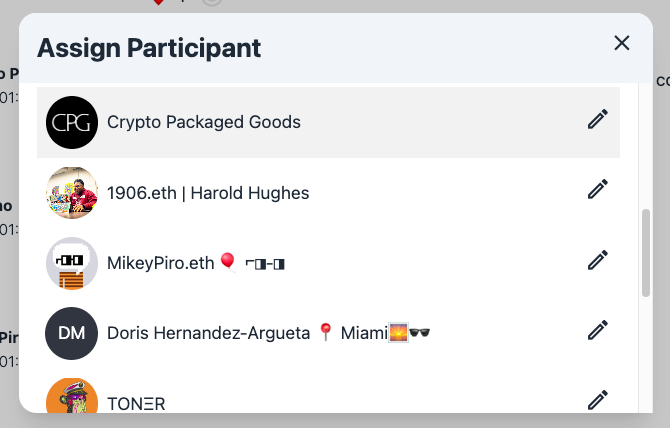Click the red balloon emoji beside MikeyPiro.eth
Screen dimensions: 670x428
click(x=228, y=262)
